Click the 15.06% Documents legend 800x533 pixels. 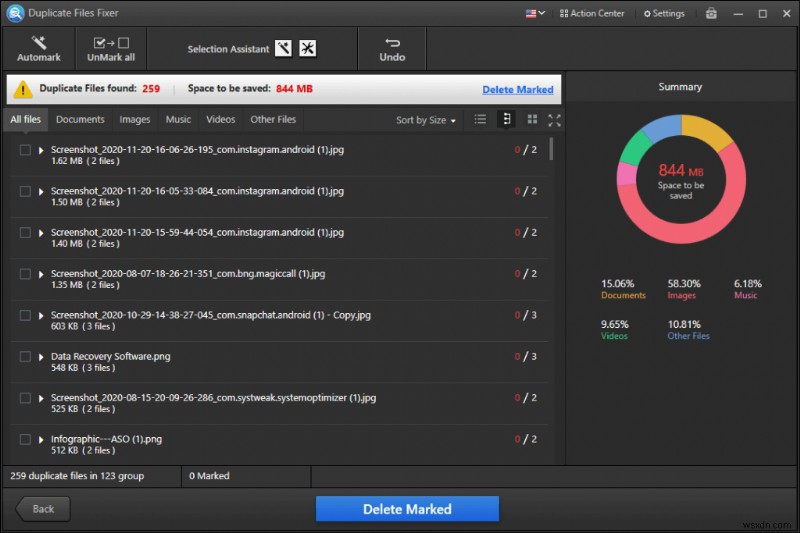pyautogui.click(x=623, y=289)
